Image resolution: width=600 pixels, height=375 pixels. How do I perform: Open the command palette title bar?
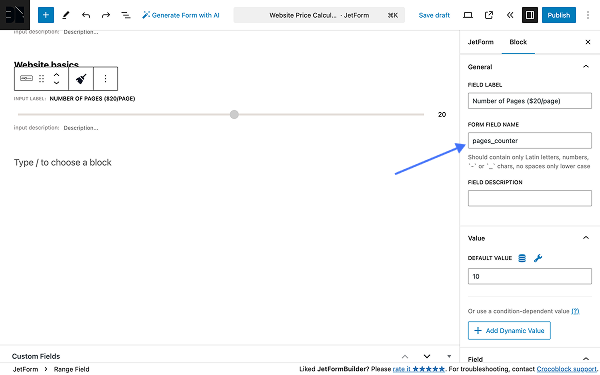[319, 15]
